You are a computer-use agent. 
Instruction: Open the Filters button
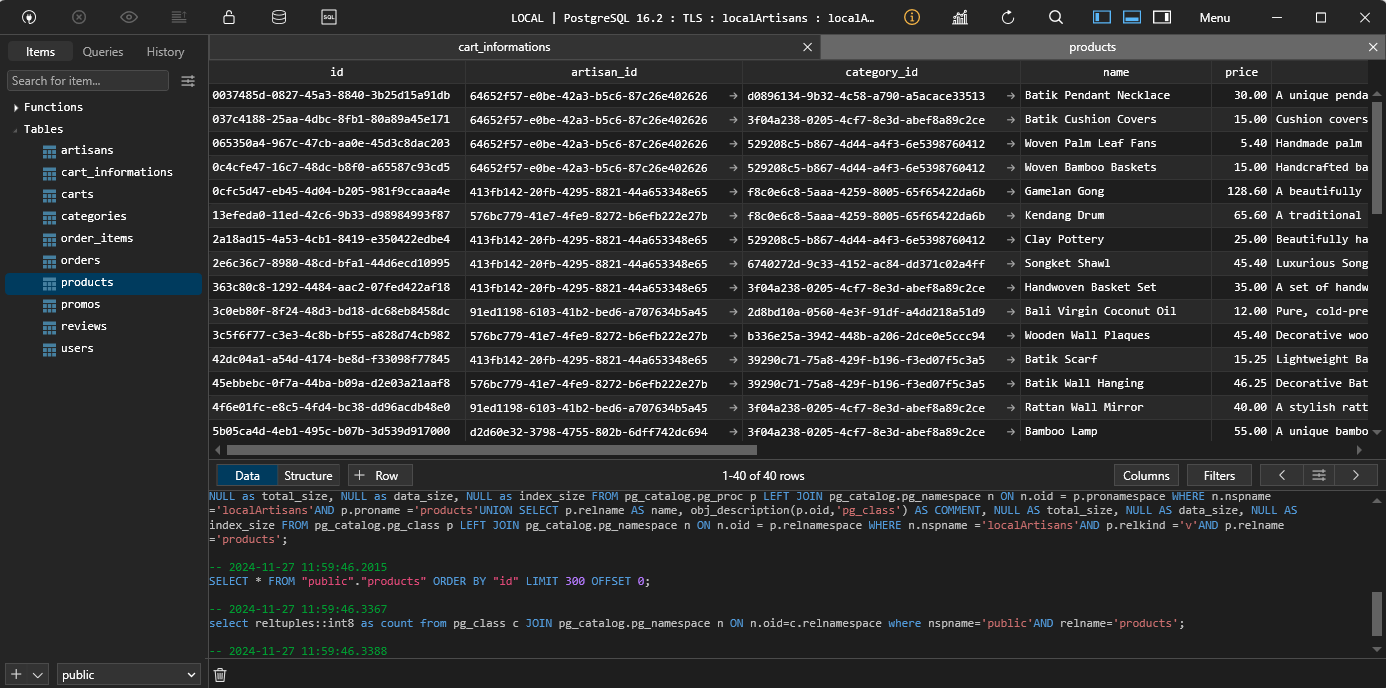click(1219, 475)
